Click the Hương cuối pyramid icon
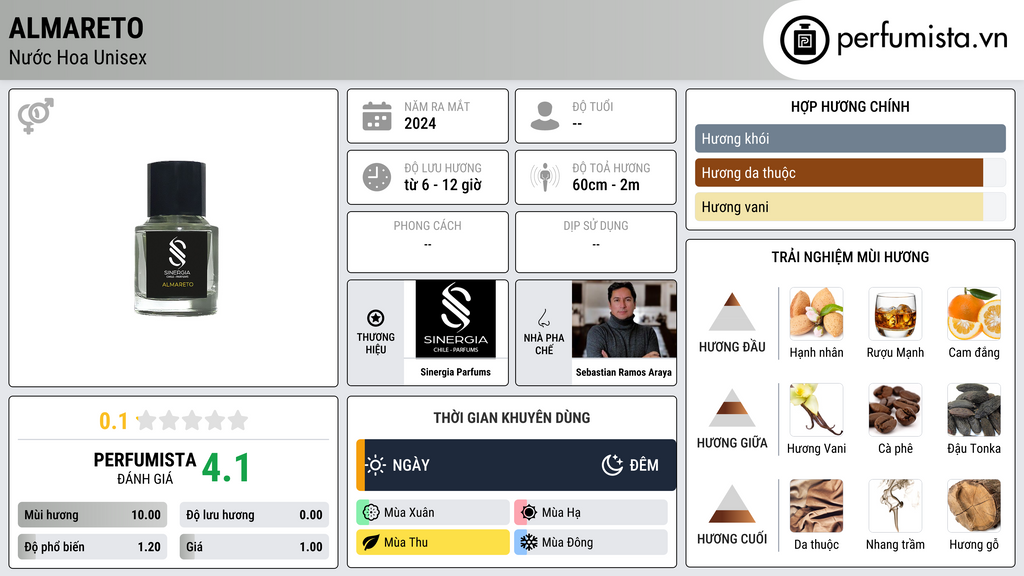The width and height of the screenshot is (1024, 576). pyautogui.click(x=732, y=504)
